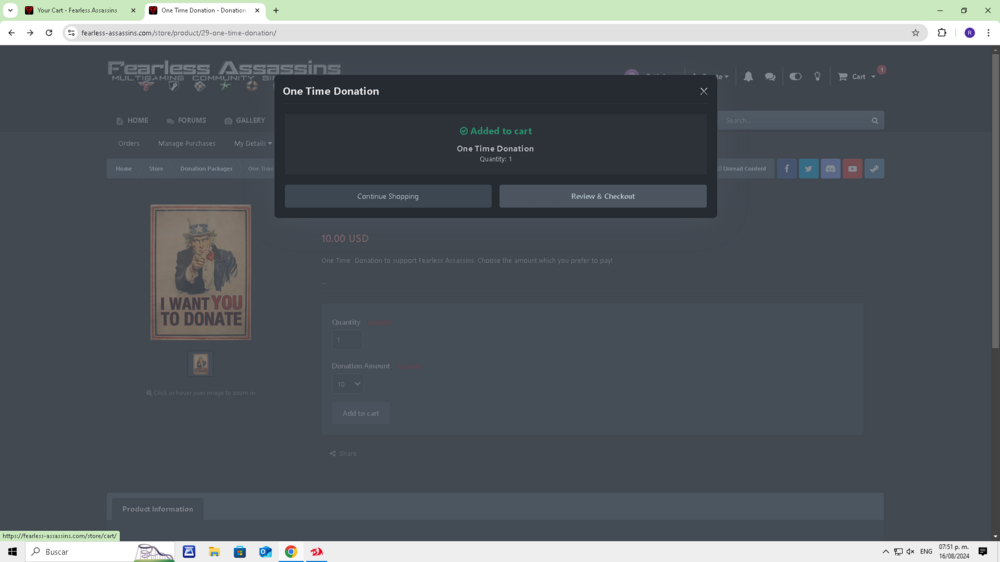Click Donation Packages breadcrumb
Image resolution: width=1000 pixels, height=562 pixels.
pos(206,168)
